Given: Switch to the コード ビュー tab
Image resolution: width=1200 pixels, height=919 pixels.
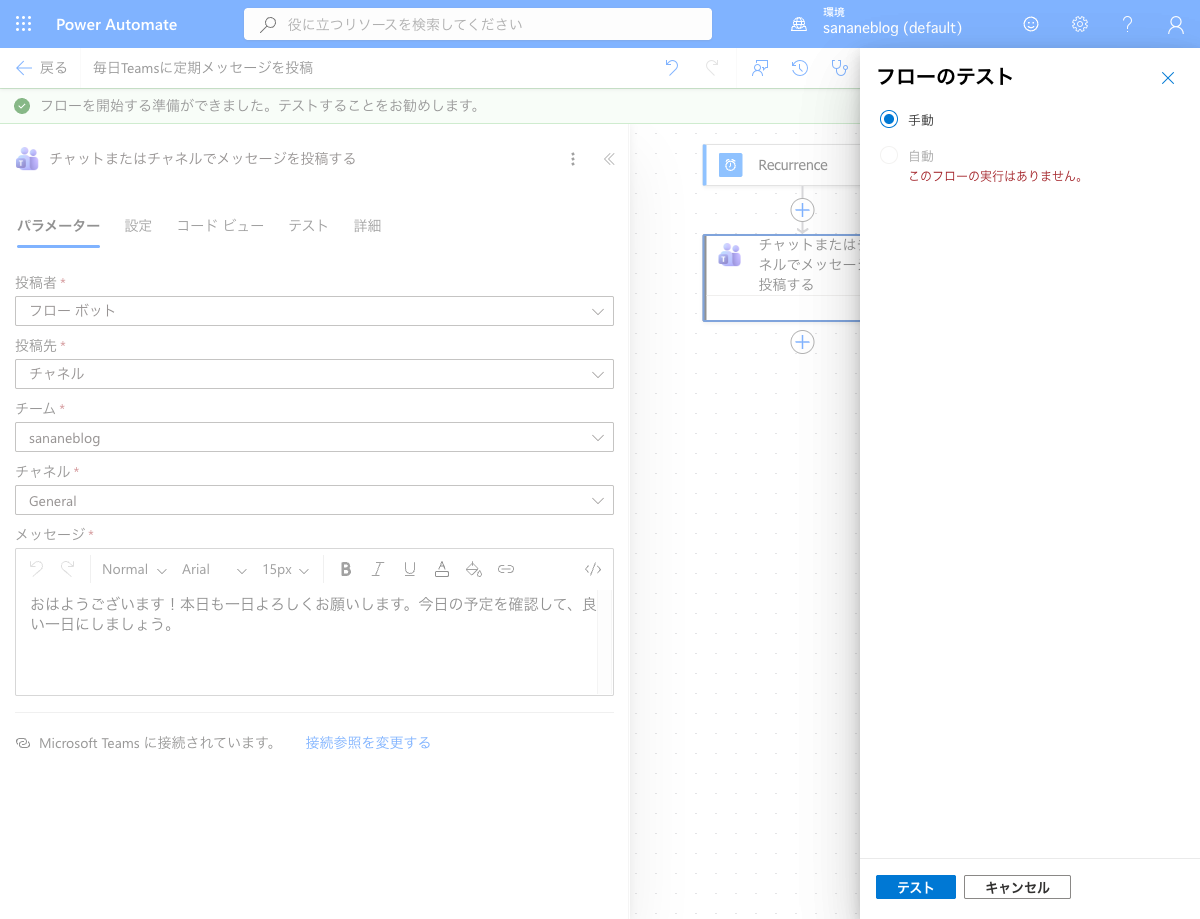Looking at the screenshot, I should pos(220,226).
